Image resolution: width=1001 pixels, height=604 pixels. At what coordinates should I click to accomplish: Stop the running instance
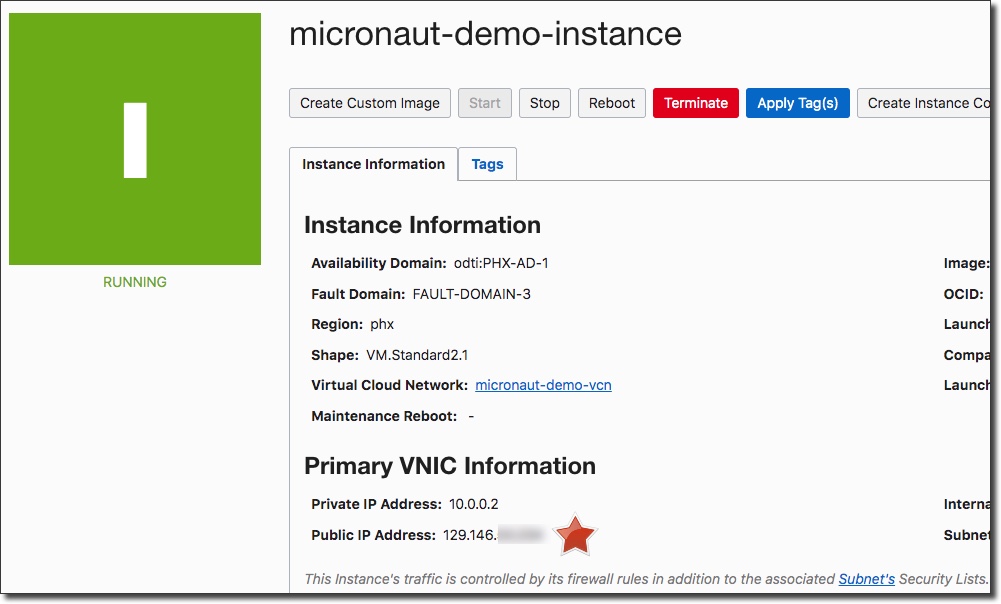point(545,103)
